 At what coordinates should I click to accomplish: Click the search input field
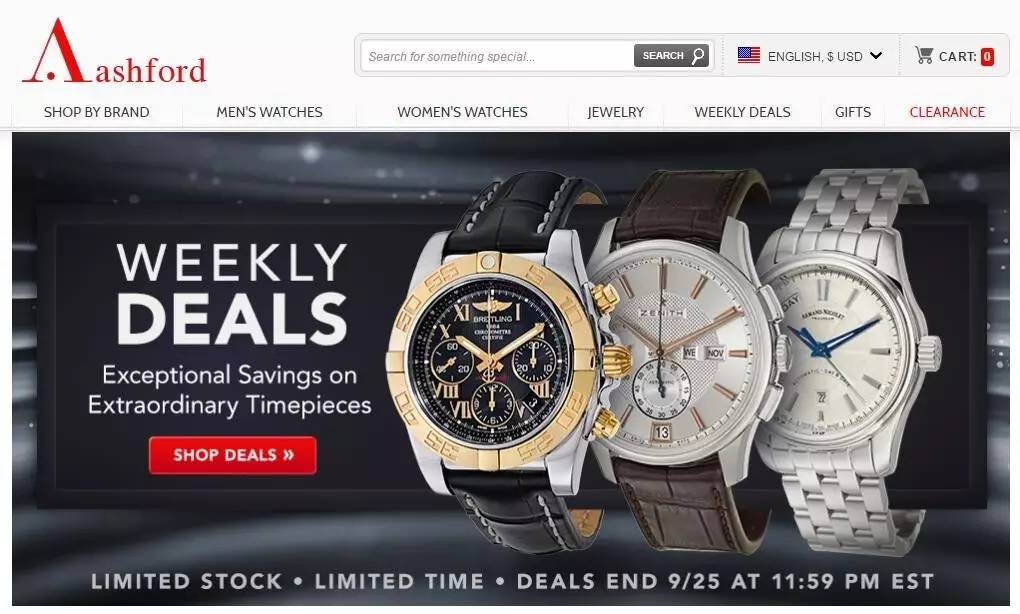tap(498, 57)
